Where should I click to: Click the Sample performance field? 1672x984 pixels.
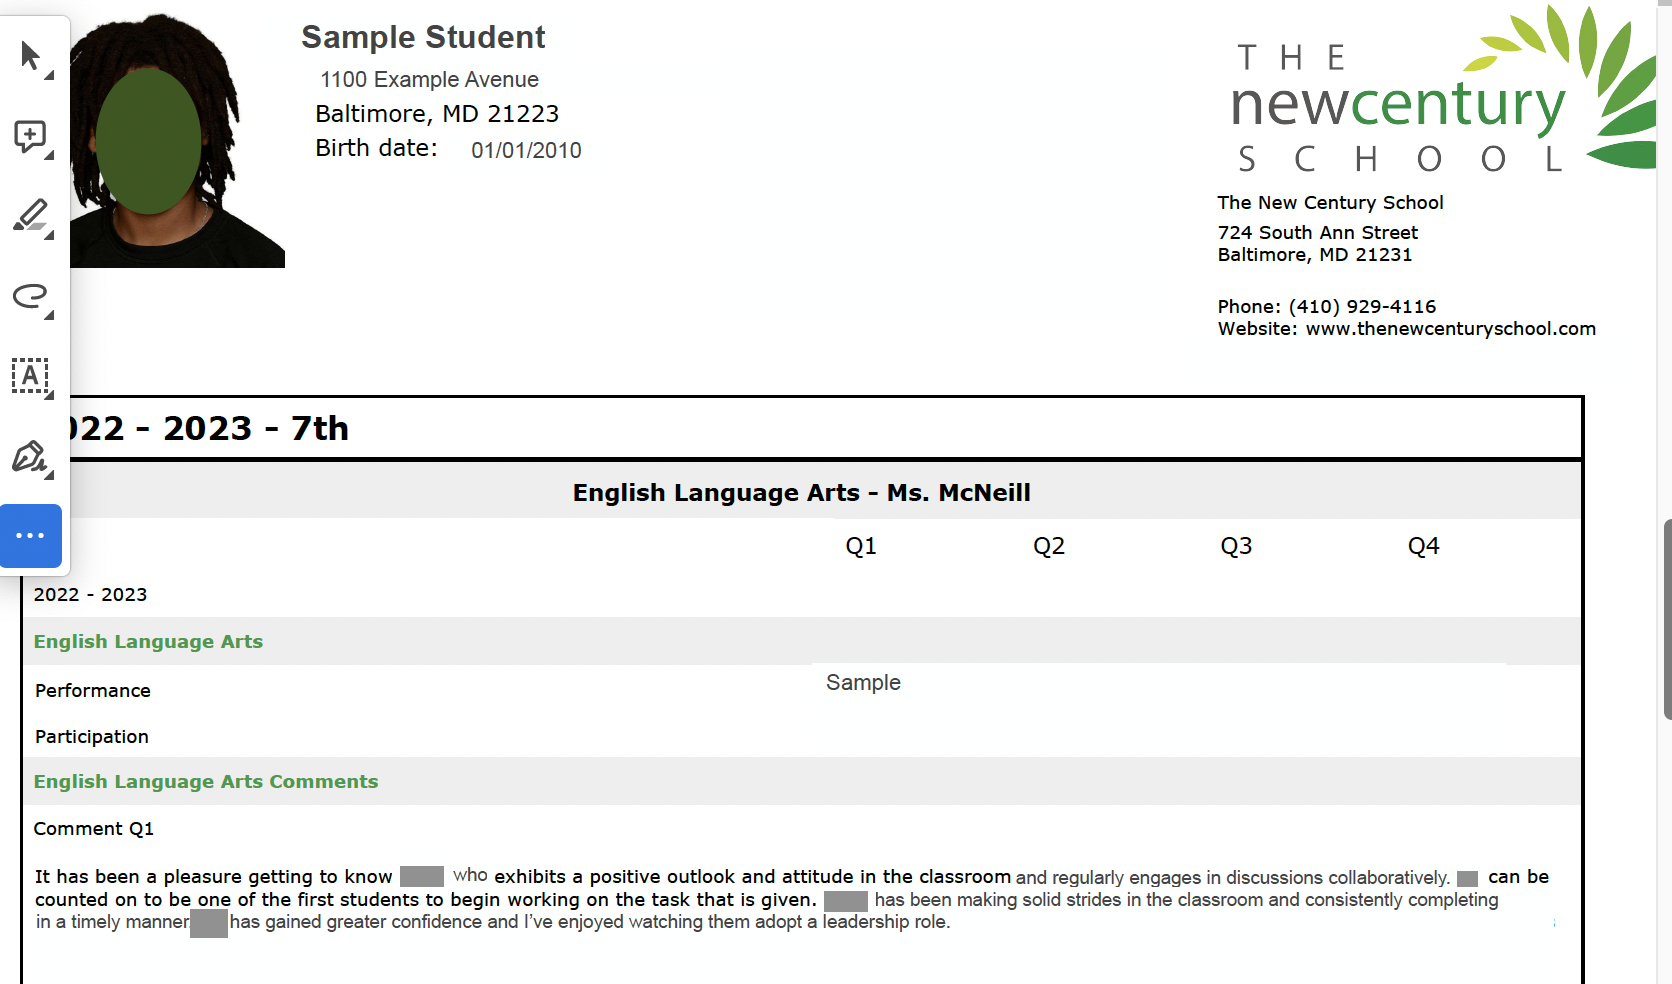click(863, 683)
